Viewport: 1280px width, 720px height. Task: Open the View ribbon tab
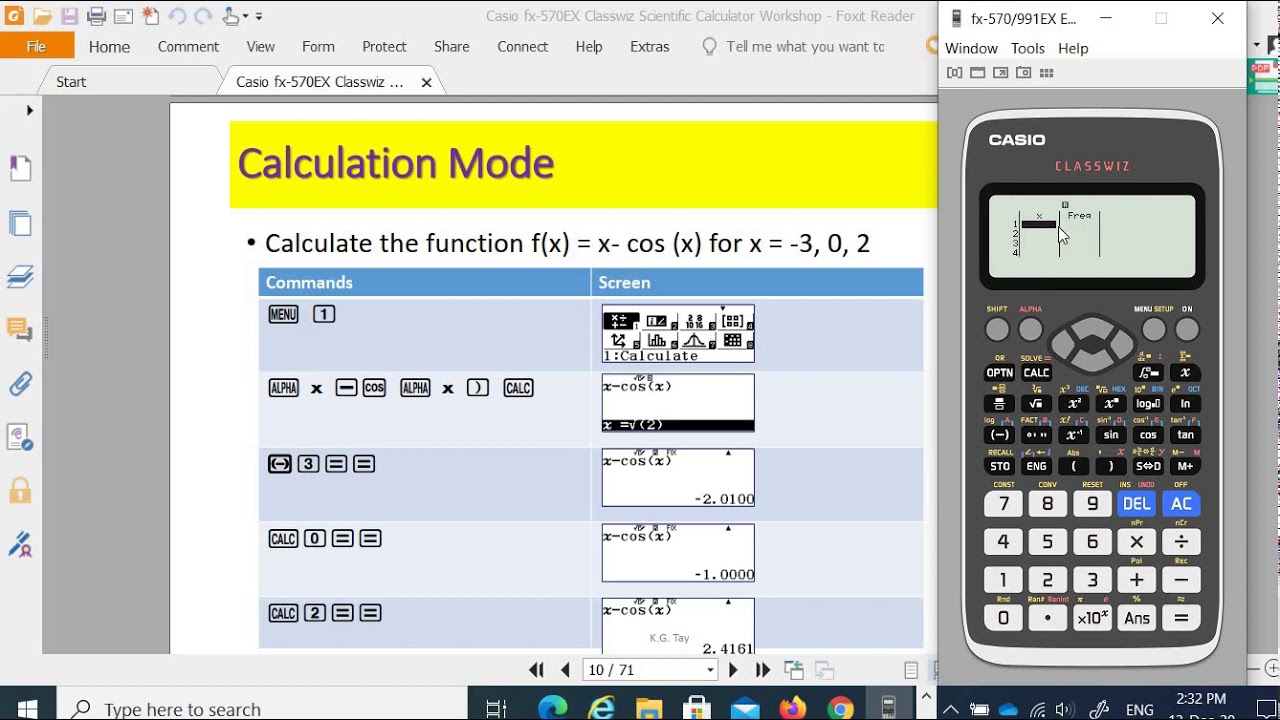click(260, 46)
